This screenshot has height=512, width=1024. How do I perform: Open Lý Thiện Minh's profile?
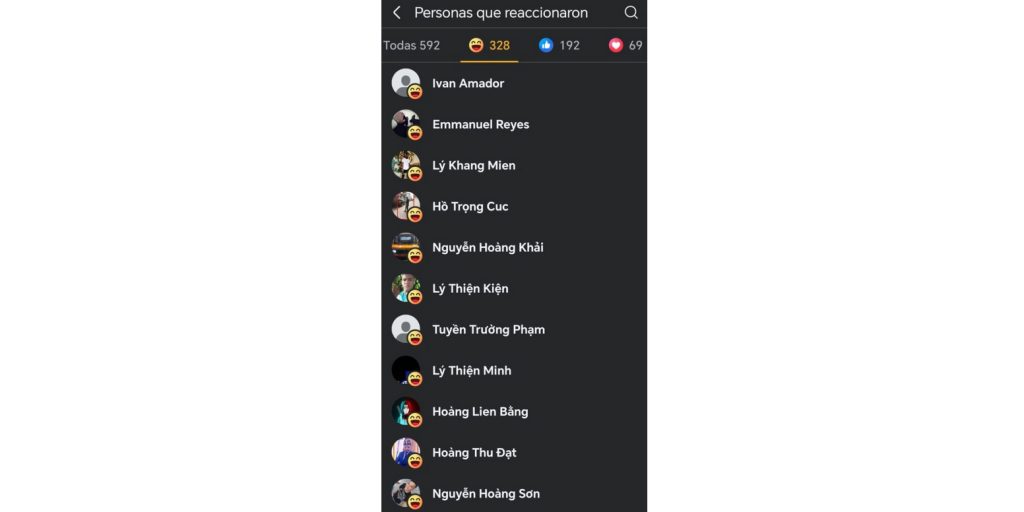tap(472, 371)
